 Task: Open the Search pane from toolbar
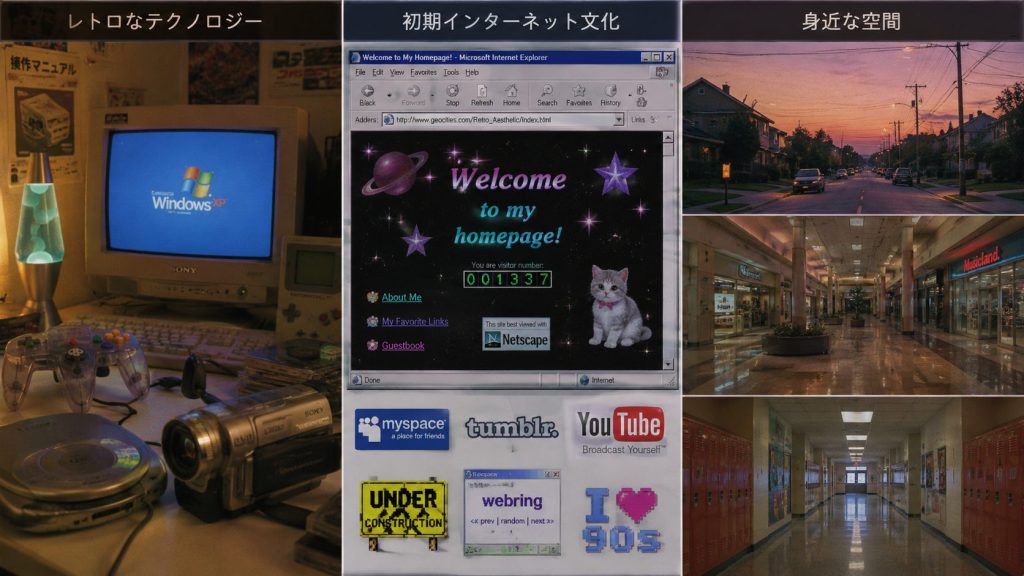click(547, 95)
